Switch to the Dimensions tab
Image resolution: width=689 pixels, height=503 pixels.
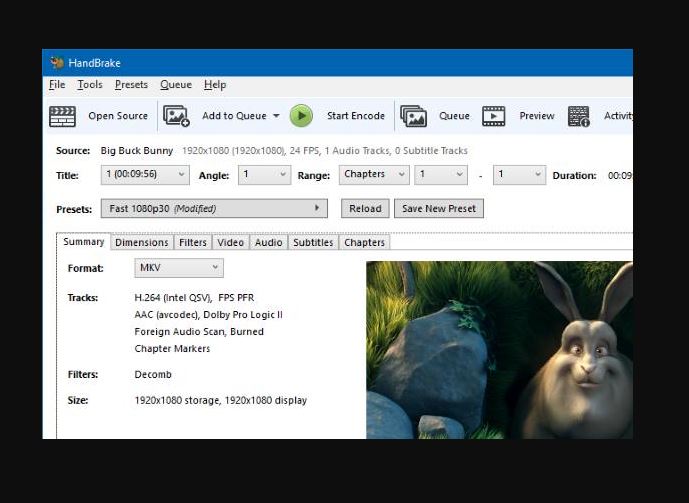click(141, 242)
